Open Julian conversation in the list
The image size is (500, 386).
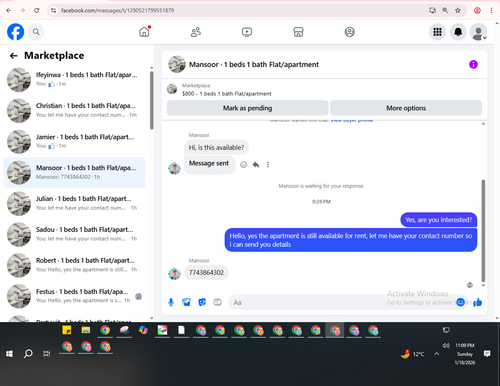74,203
